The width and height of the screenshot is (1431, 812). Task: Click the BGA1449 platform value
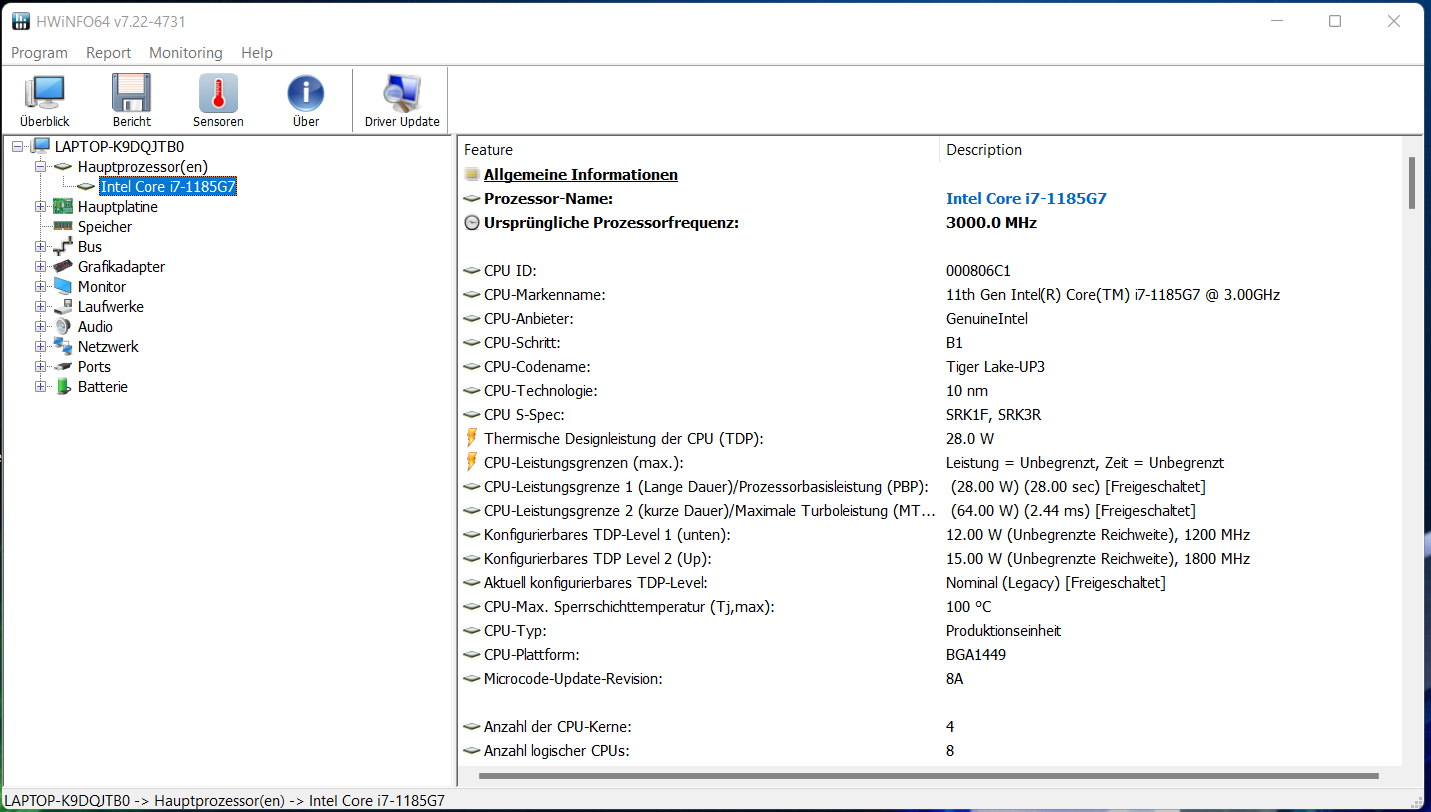[x=976, y=655]
